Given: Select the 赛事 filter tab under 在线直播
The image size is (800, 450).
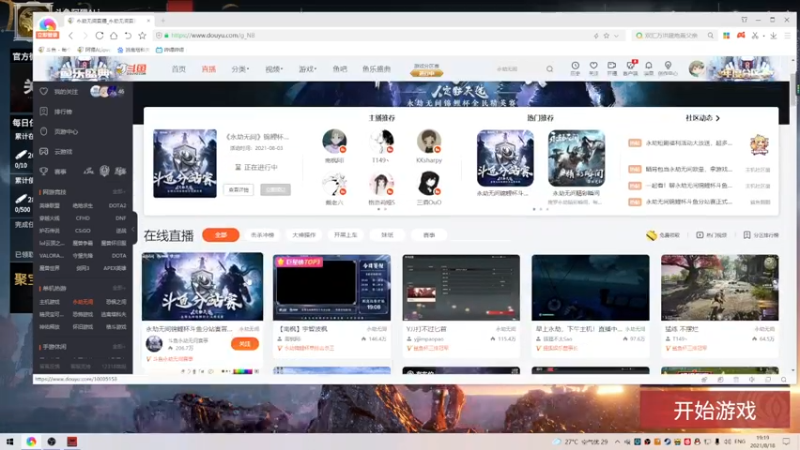Looking at the screenshot, I should point(429,235).
